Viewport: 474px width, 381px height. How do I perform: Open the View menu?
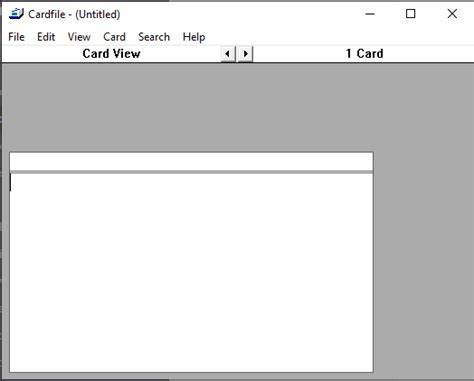click(79, 37)
